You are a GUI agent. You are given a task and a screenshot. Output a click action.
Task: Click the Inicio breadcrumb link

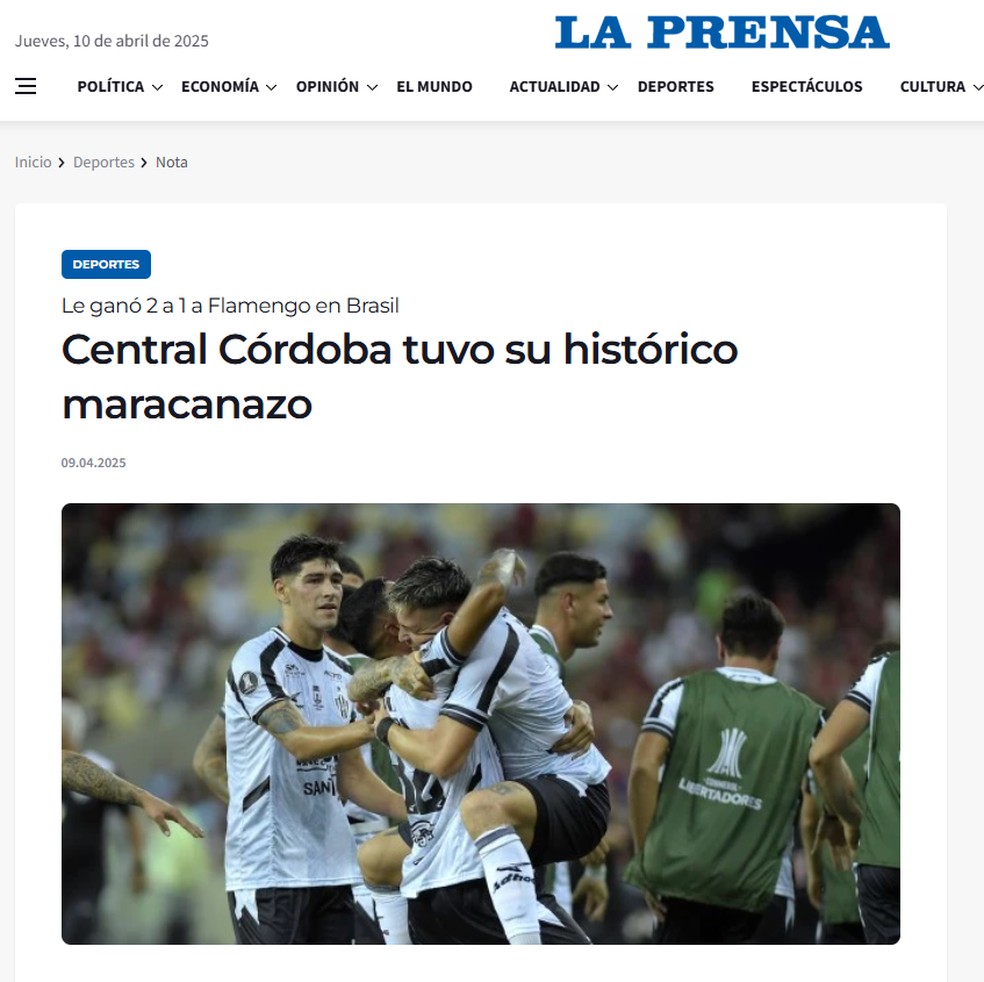coord(33,162)
